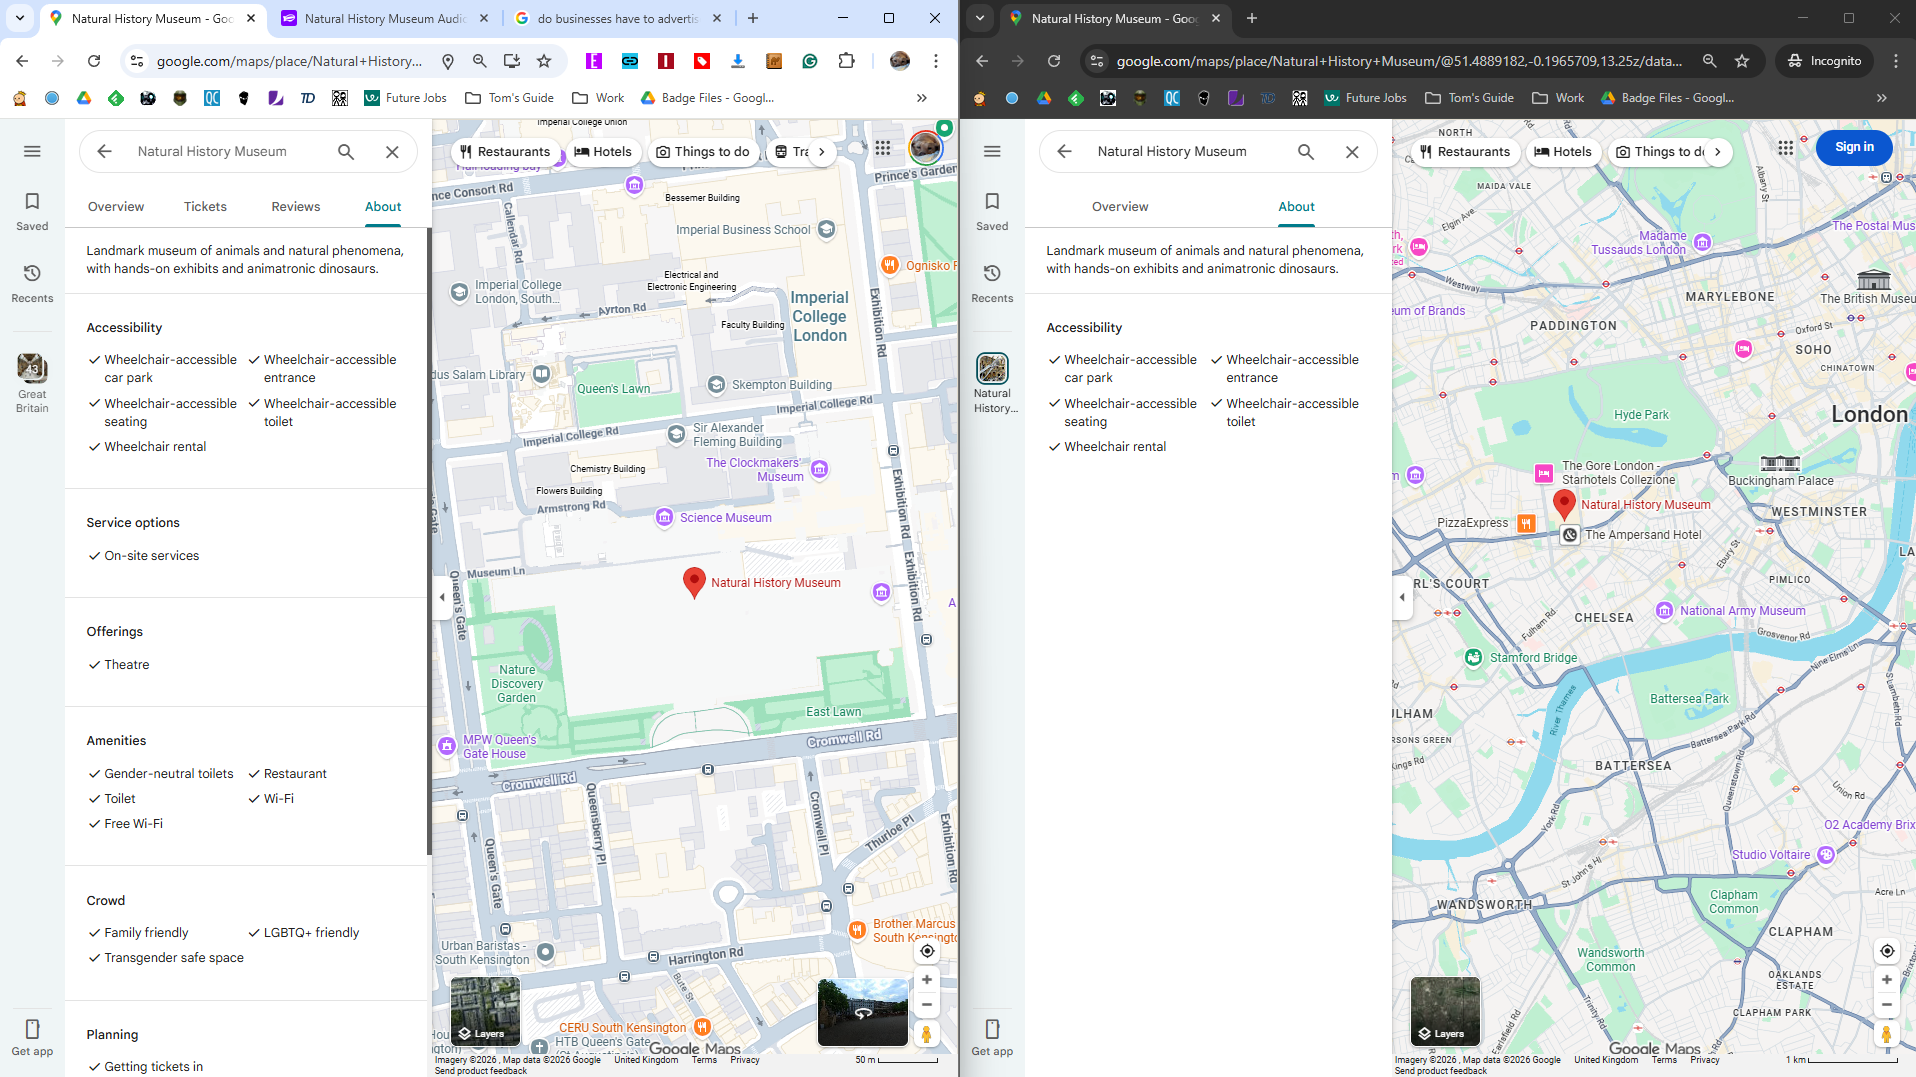Open the incognito window indicator menu
This screenshot has width=1916, height=1077.
pos(1824,60)
